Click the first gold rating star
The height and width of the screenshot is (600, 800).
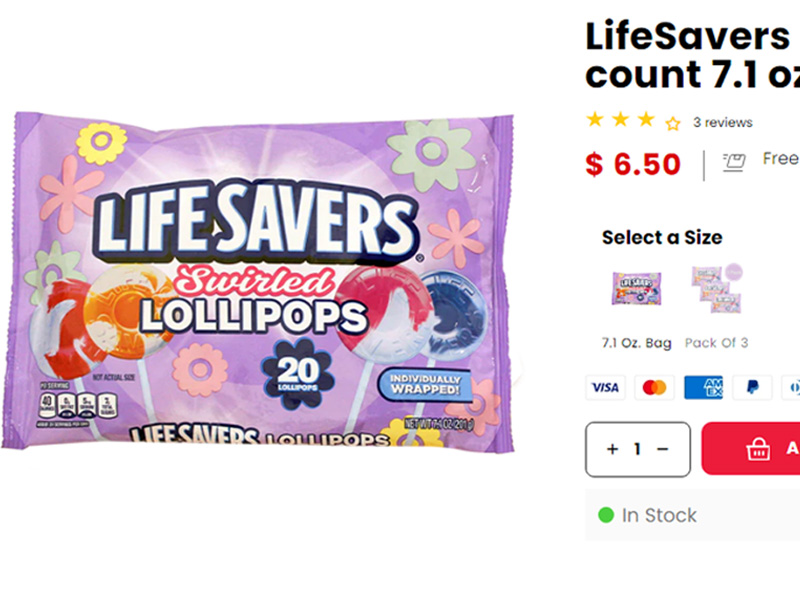(595, 120)
